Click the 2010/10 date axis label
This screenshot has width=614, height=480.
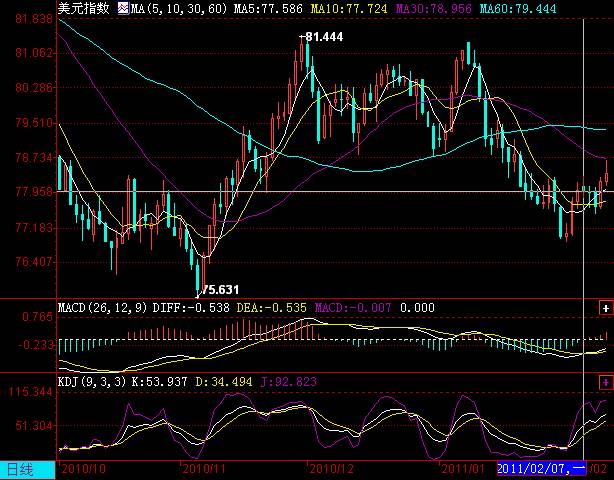[84, 469]
